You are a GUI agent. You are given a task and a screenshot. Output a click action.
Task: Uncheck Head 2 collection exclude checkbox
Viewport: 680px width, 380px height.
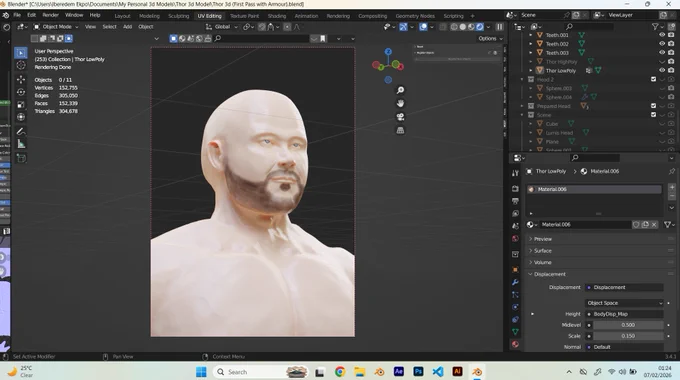[x=654, y=79]
